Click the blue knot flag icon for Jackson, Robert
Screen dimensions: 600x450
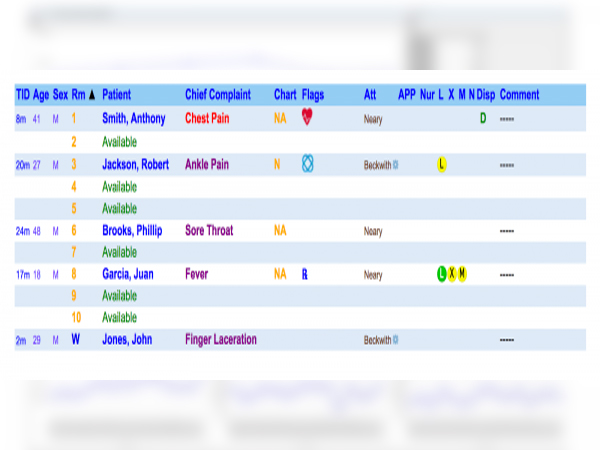pyautogui.click(x=308, y=163)
